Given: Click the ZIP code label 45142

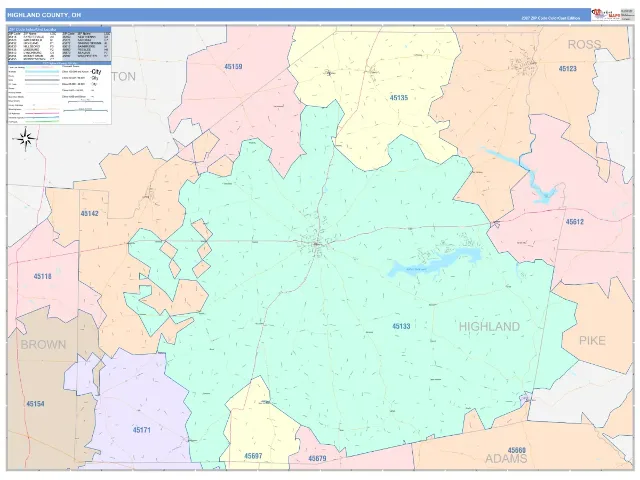Looking at the screenshot, I should click(x=89, y=213).
